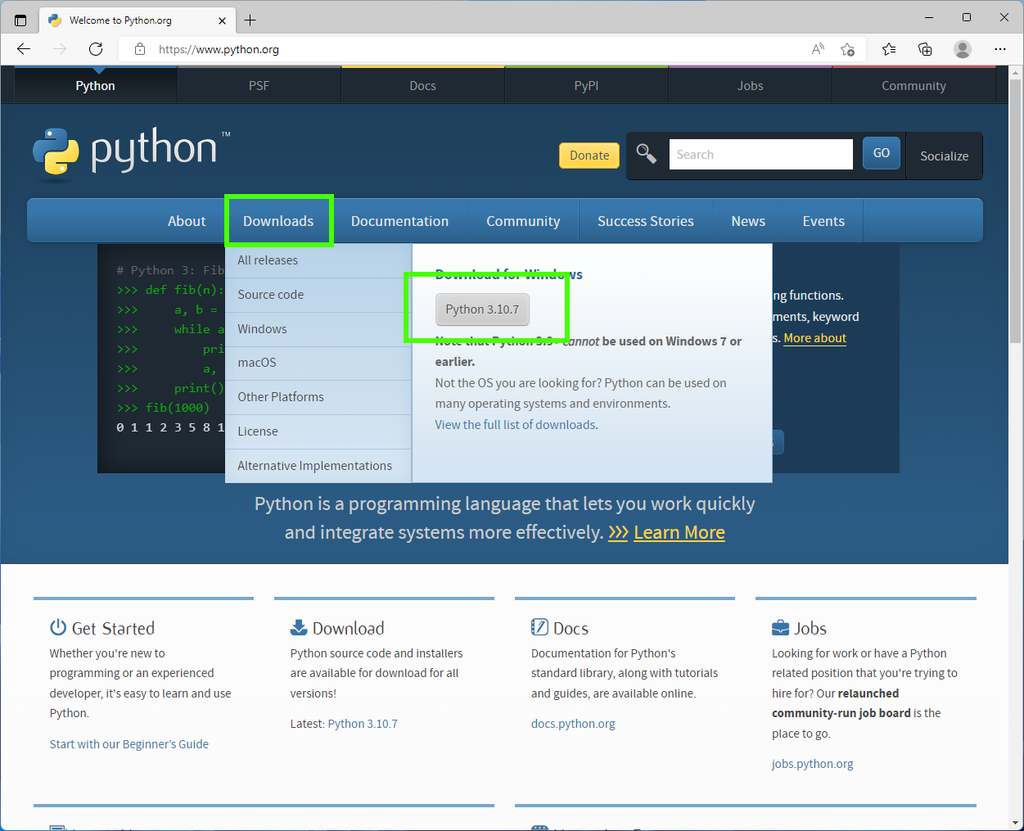
Task: Click inside the search input field
Action: pos(760,153)
